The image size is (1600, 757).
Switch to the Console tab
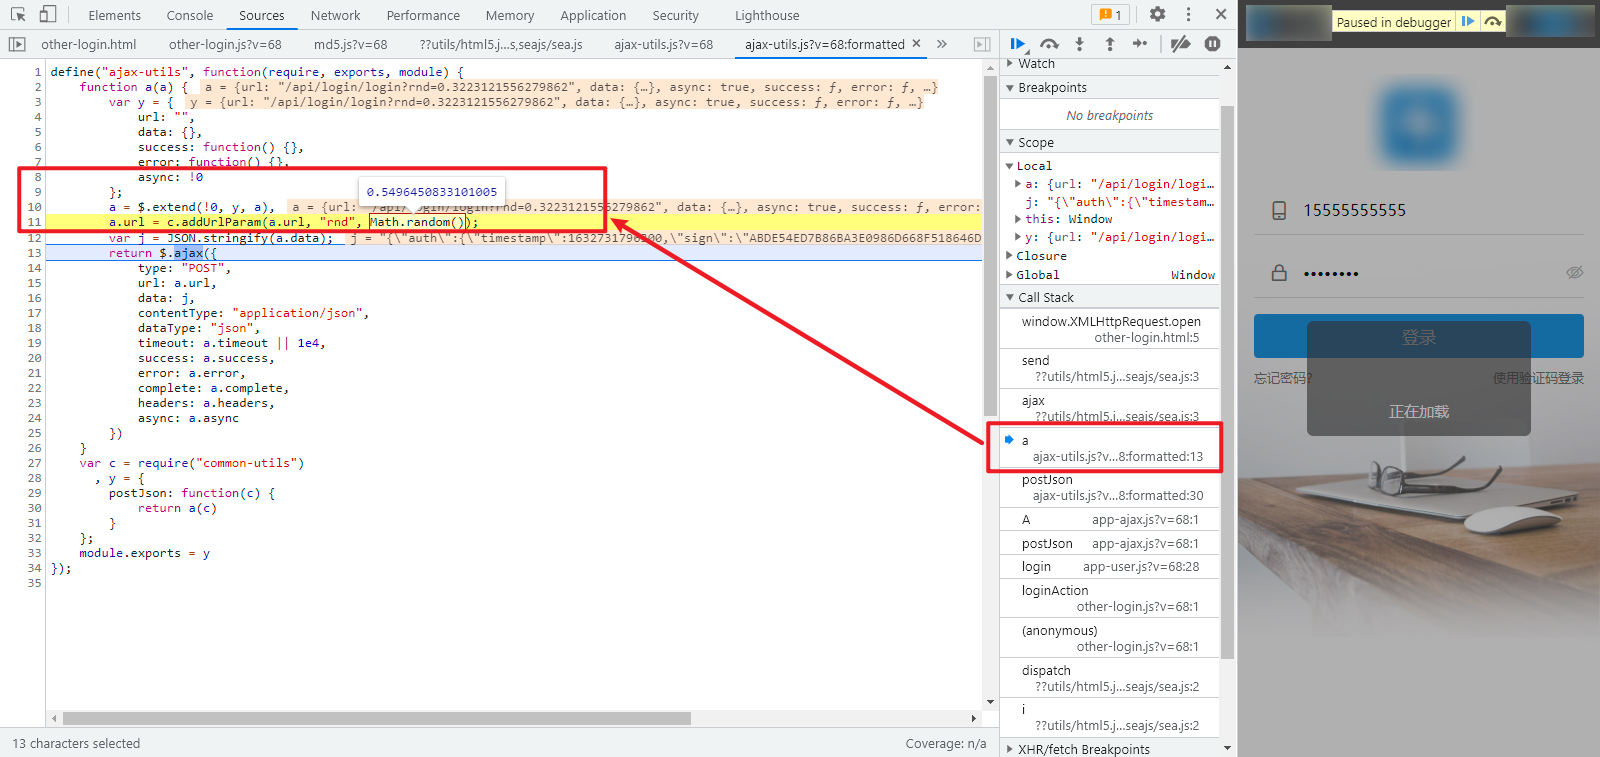[190, 15]
